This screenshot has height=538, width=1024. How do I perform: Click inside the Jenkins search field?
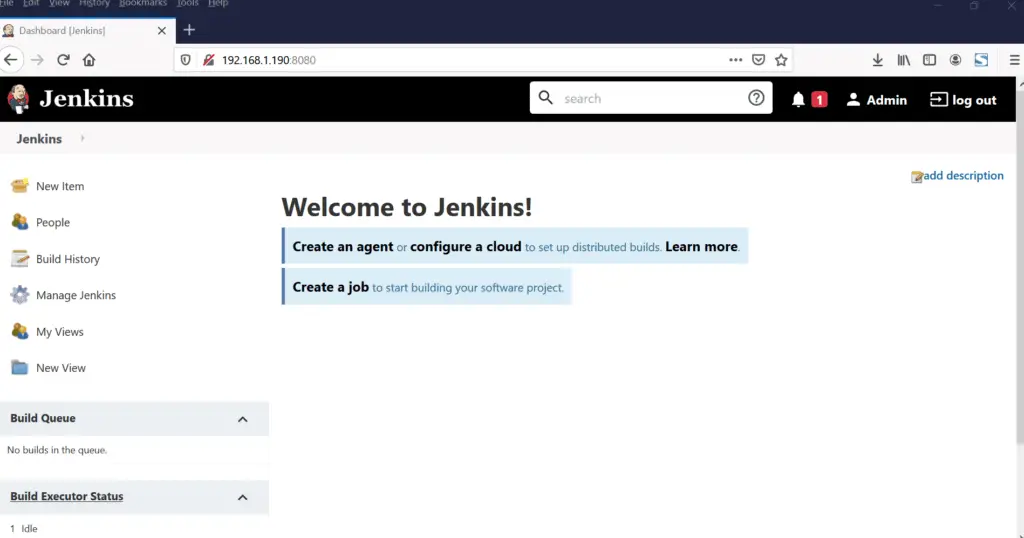650,98
